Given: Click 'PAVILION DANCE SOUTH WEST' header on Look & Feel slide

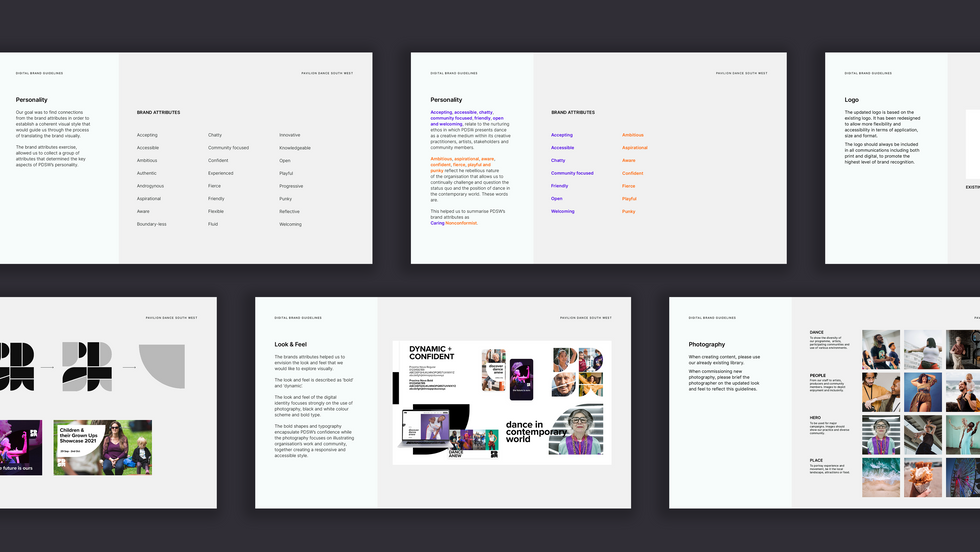Looking at the screenshot, I should point(586,318).
